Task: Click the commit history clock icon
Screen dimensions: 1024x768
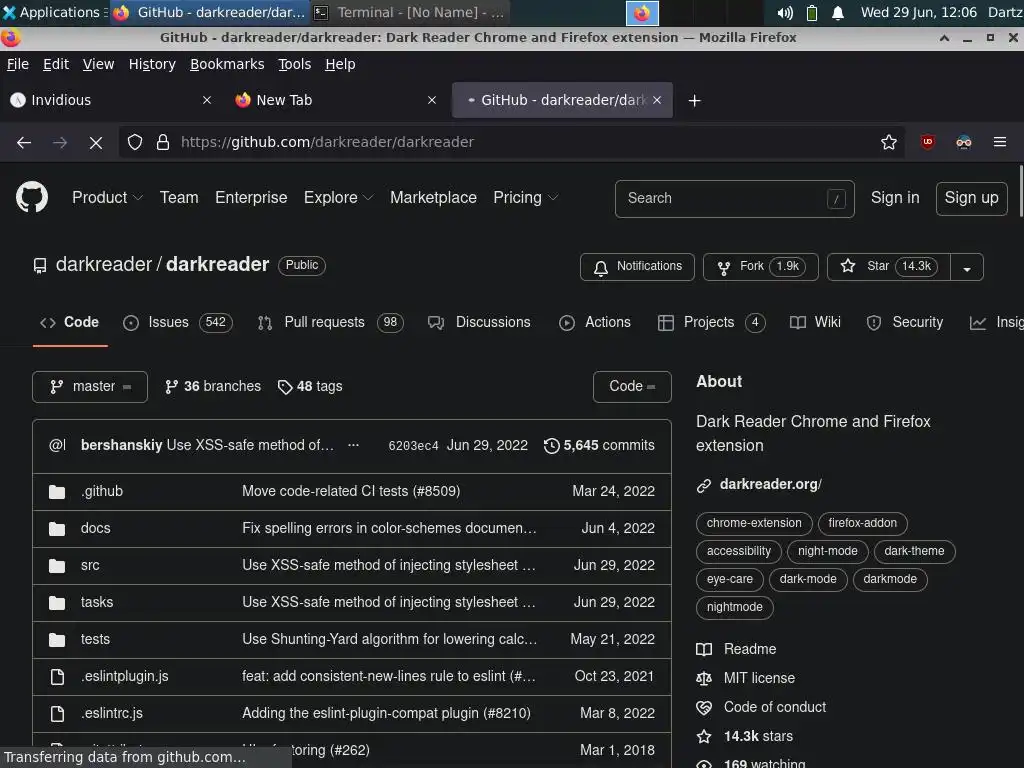Action: pyautogui.click(x=551, y=445)
